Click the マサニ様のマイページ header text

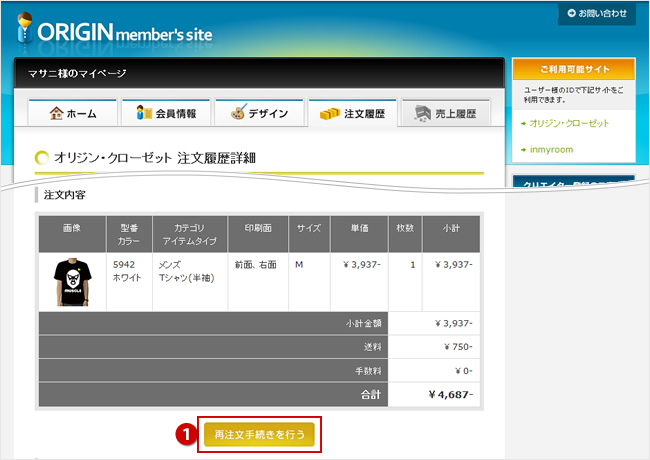pos(77,74)
